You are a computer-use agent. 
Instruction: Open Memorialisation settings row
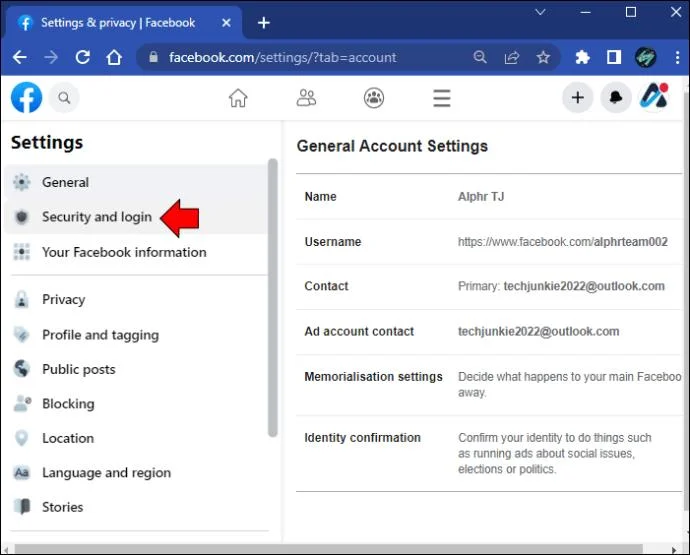[x=489, y=385]
